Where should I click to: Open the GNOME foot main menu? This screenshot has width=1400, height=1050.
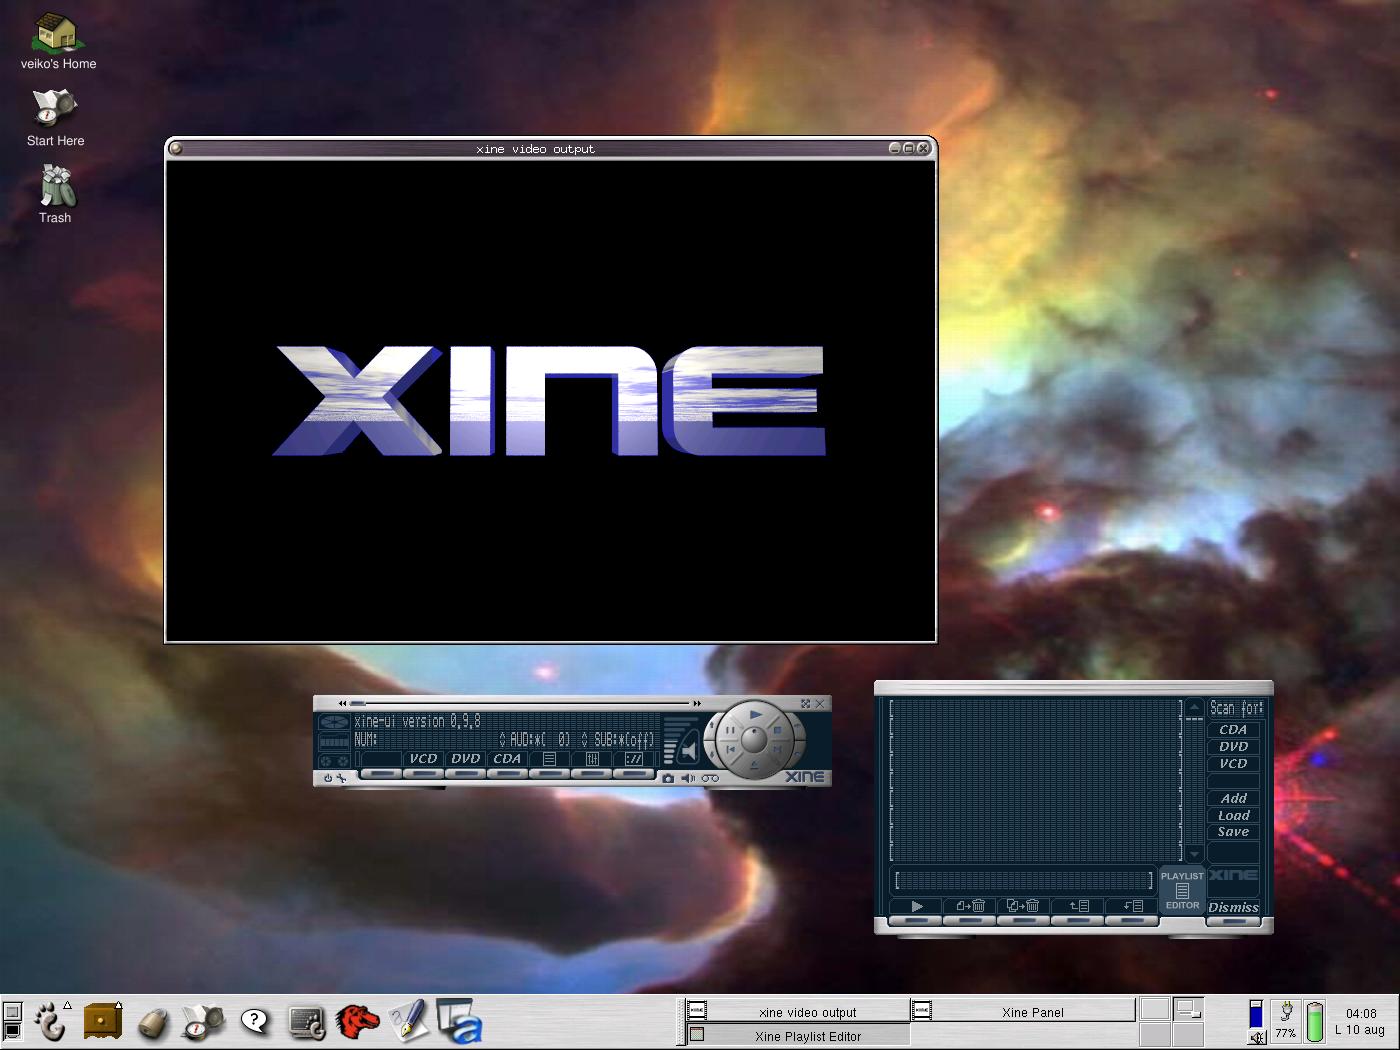[x=50, y=1022]
